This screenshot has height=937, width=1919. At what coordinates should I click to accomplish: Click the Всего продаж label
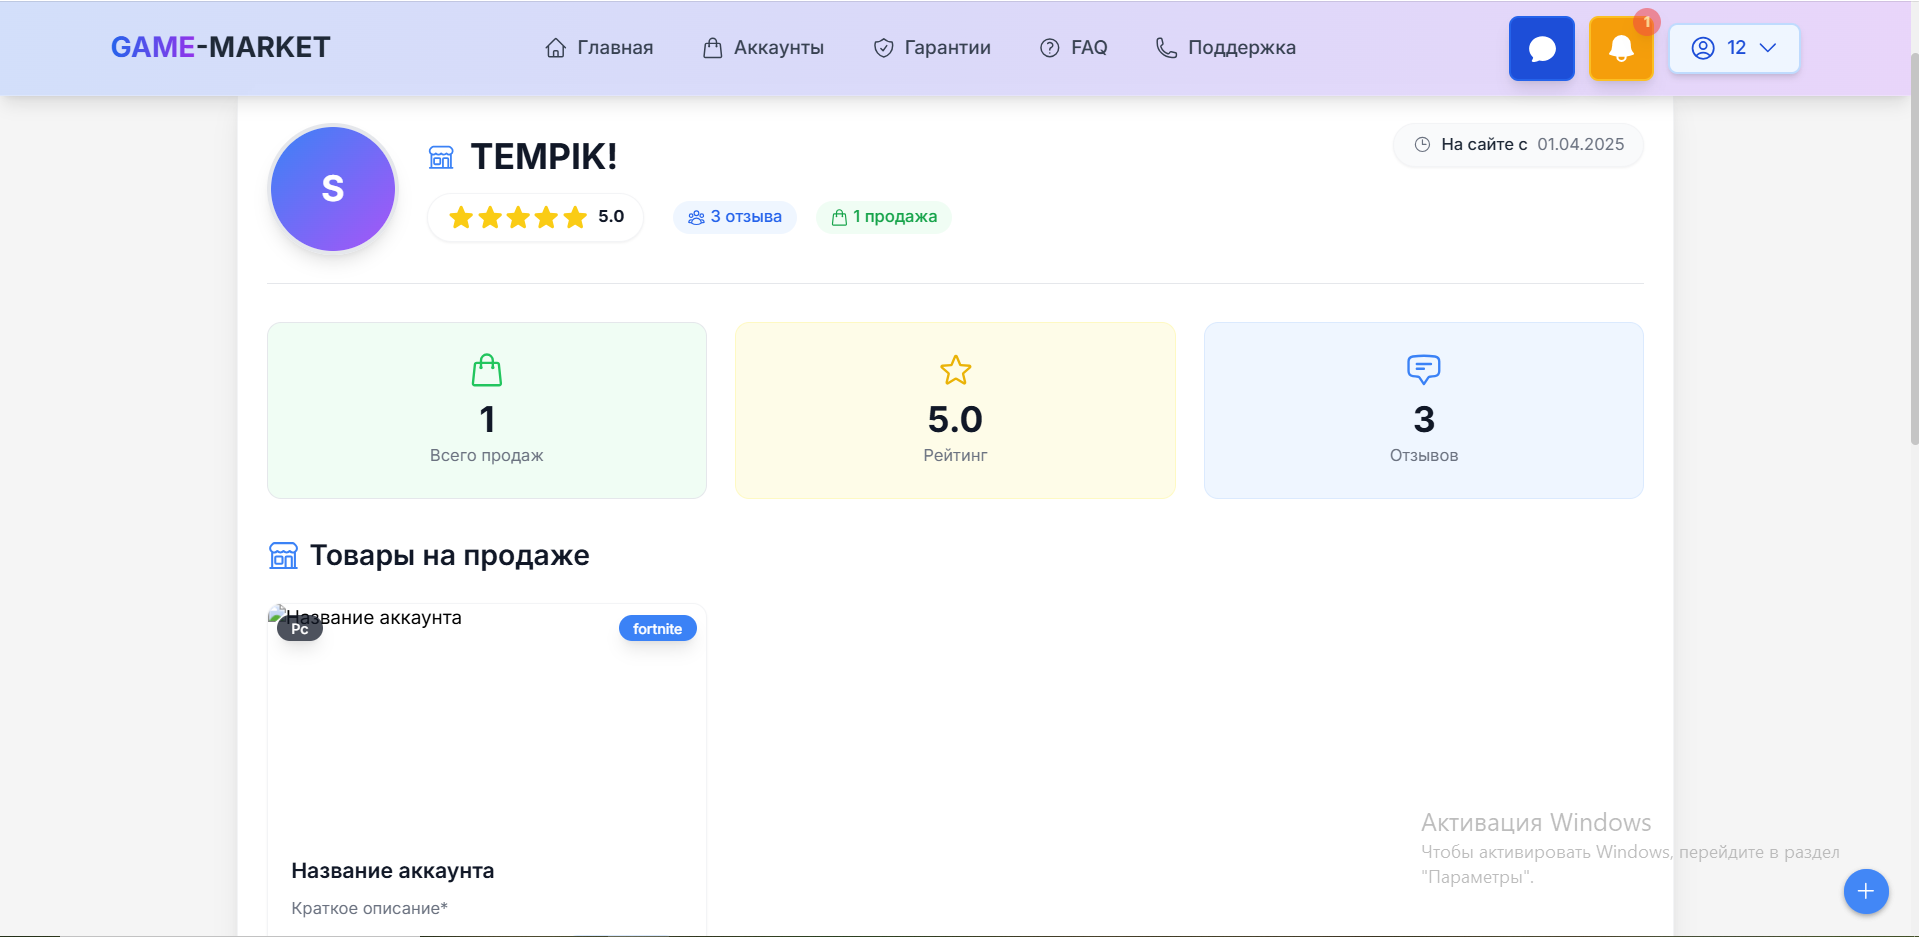(x=487, y=455)
